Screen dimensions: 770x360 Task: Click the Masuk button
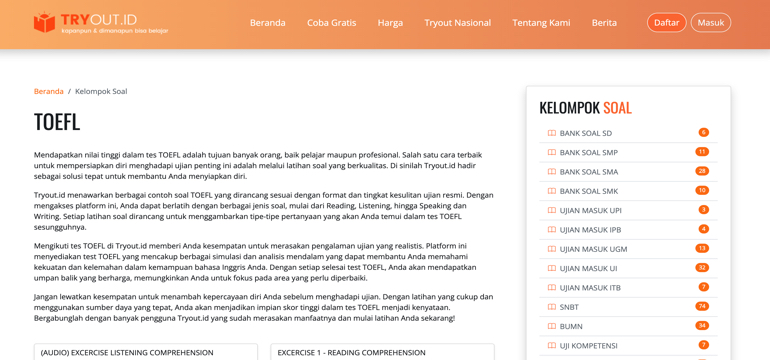coord(711,23)
